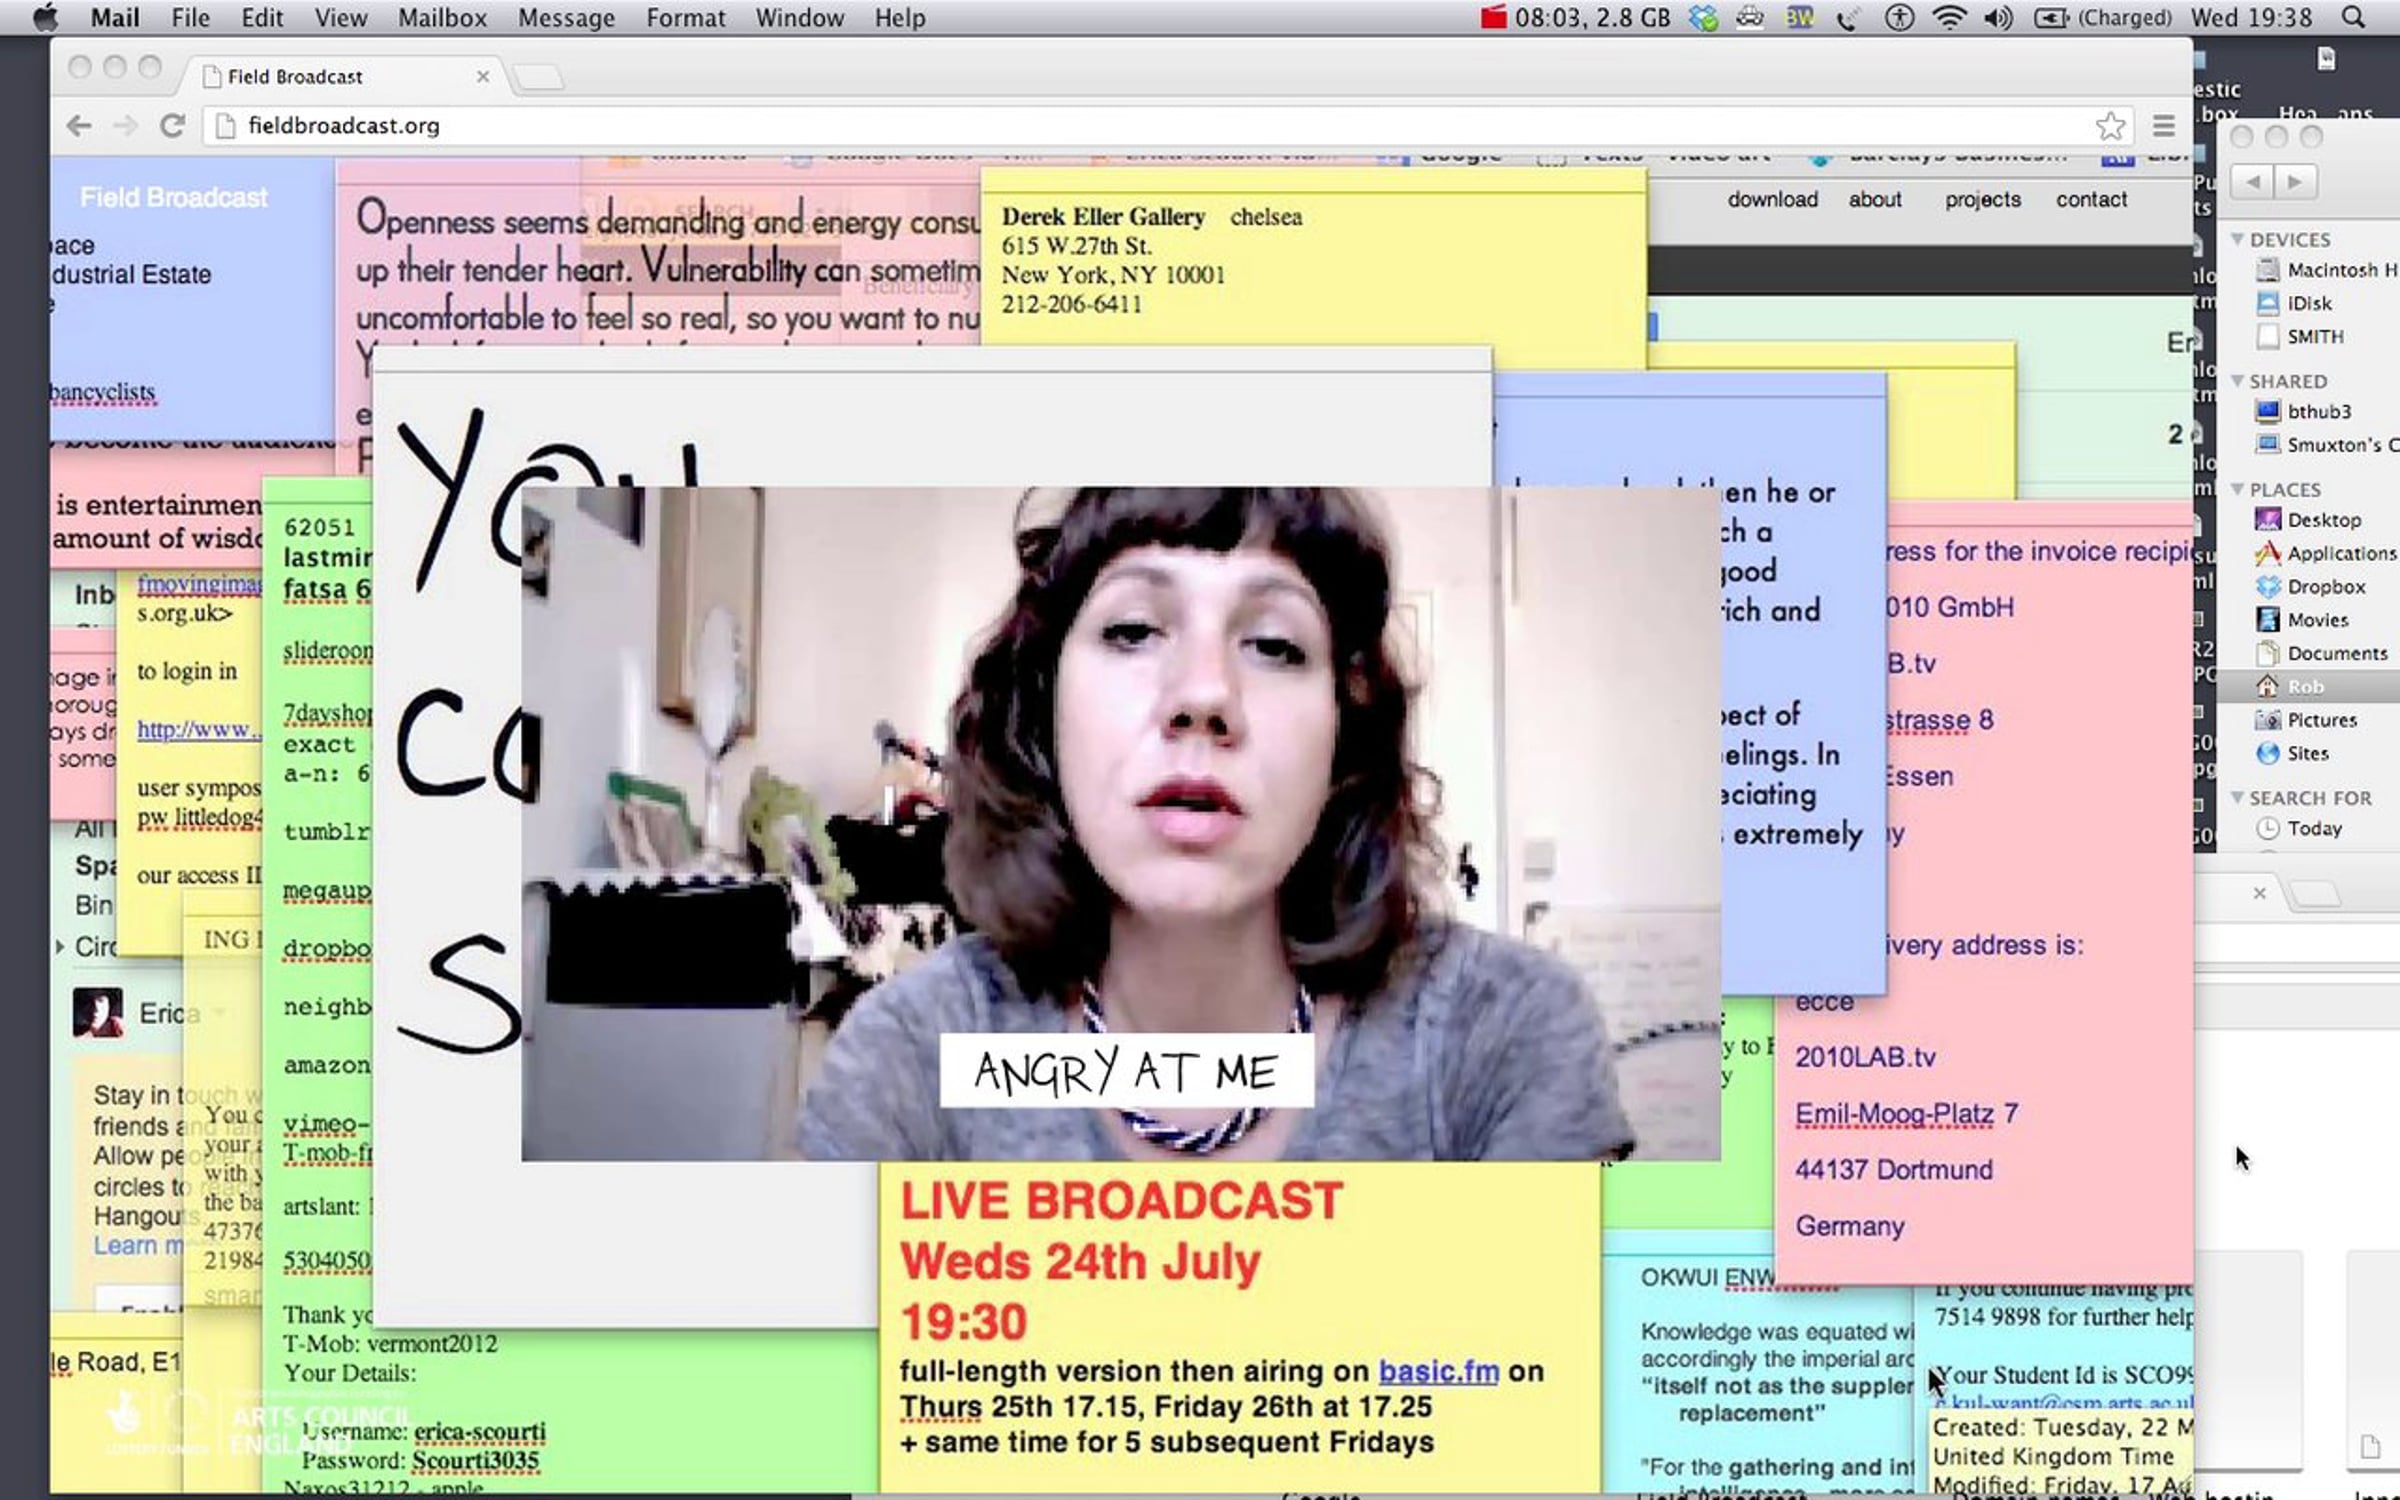Click the Field Broadcast site title
The width and height of the screenshot is (2400, 1500).
coord(174,198)
